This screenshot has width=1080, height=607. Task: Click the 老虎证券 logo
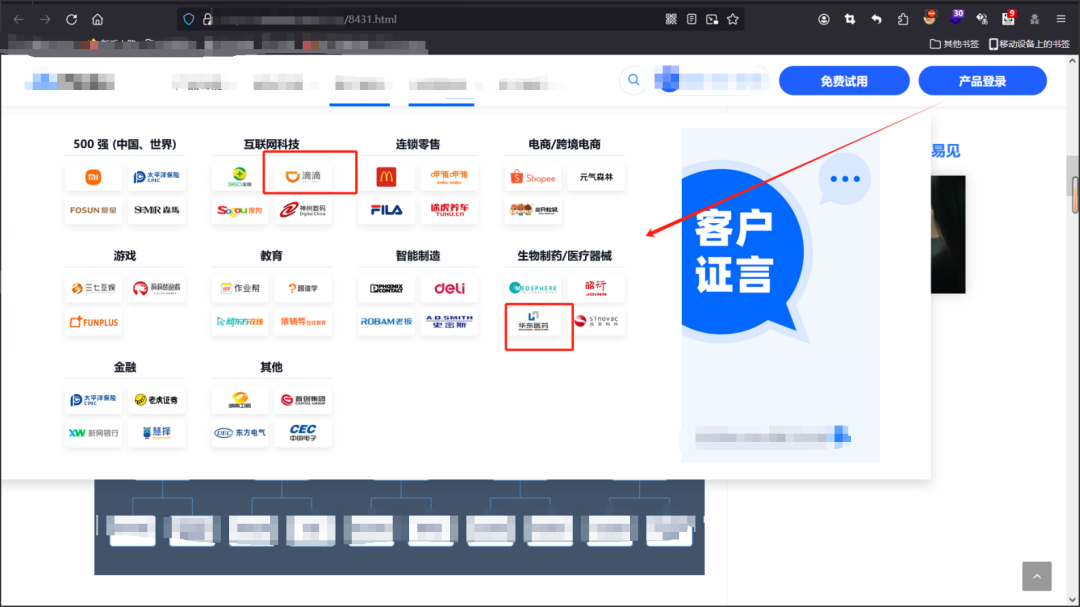pos(156,400)
